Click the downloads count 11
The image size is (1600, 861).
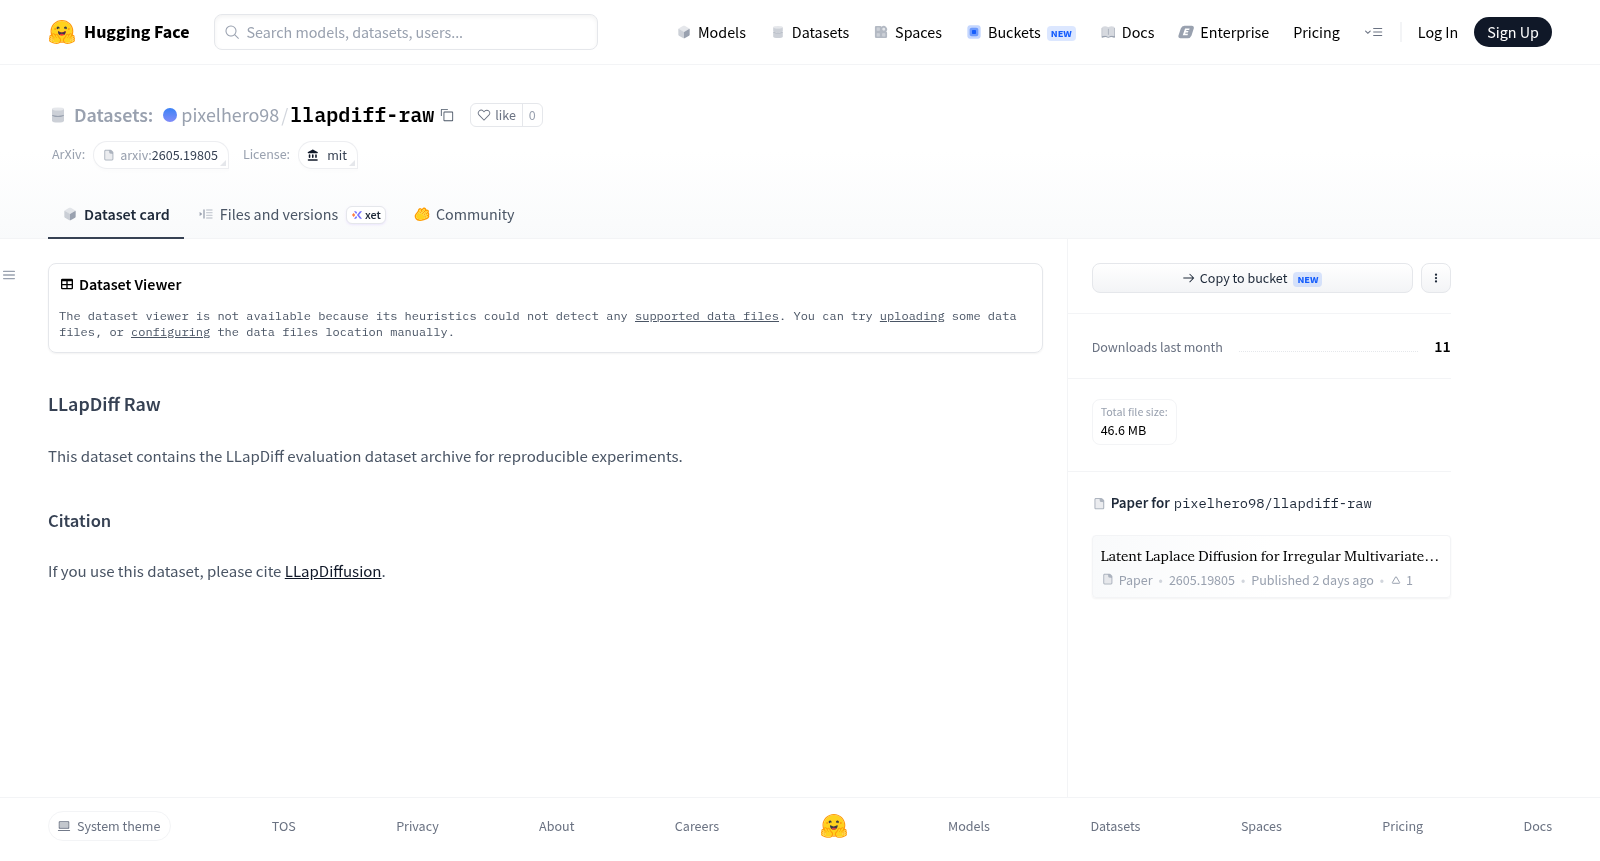click(1442, 347)
